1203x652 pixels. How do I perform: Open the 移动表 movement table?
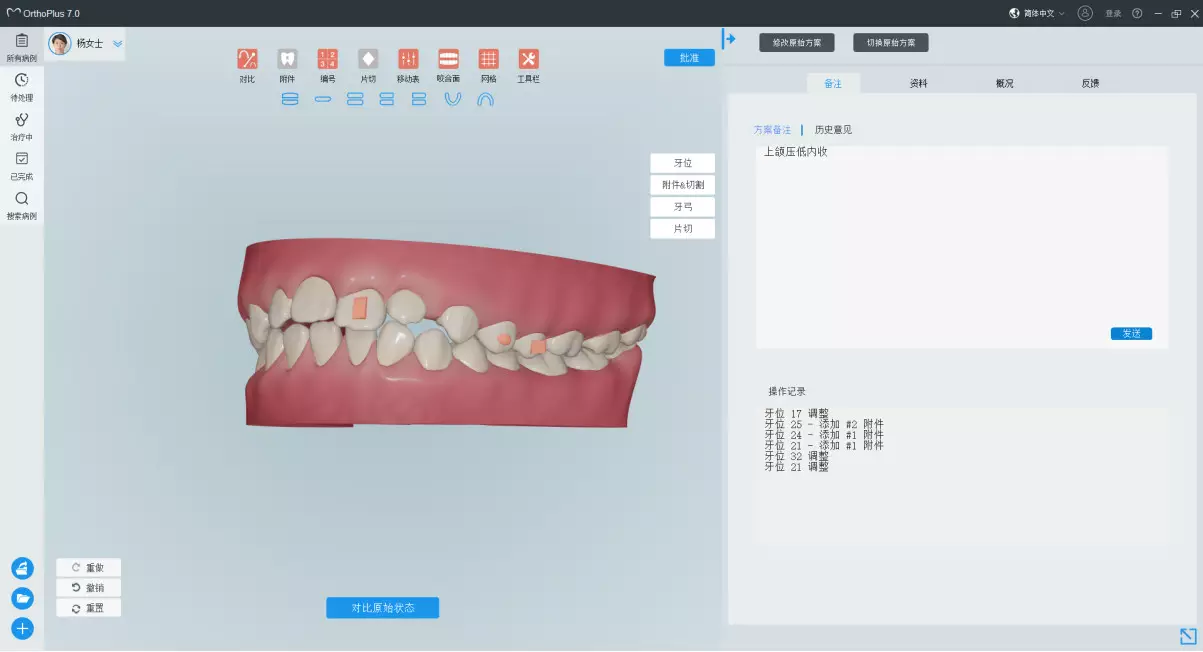408,59
